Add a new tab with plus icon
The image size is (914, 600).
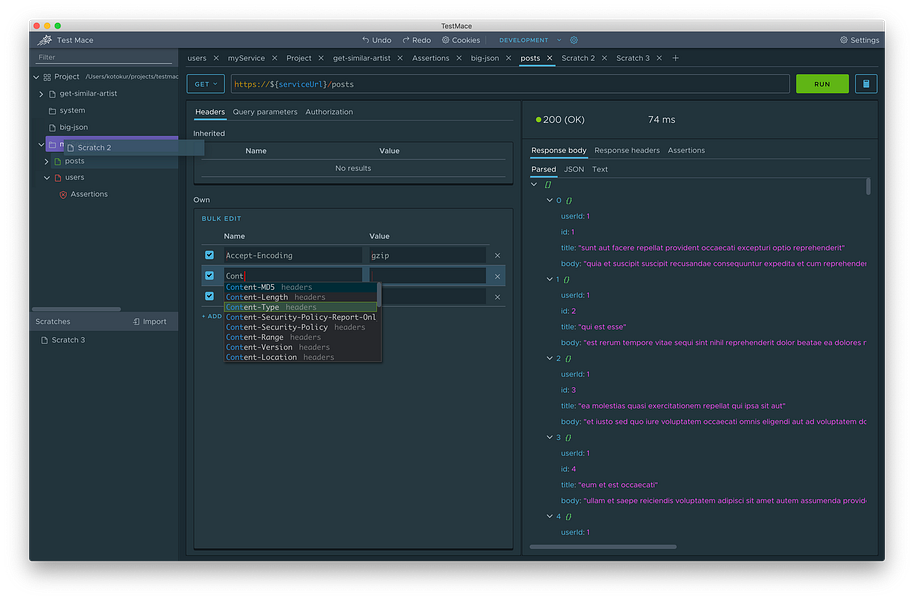676,58
